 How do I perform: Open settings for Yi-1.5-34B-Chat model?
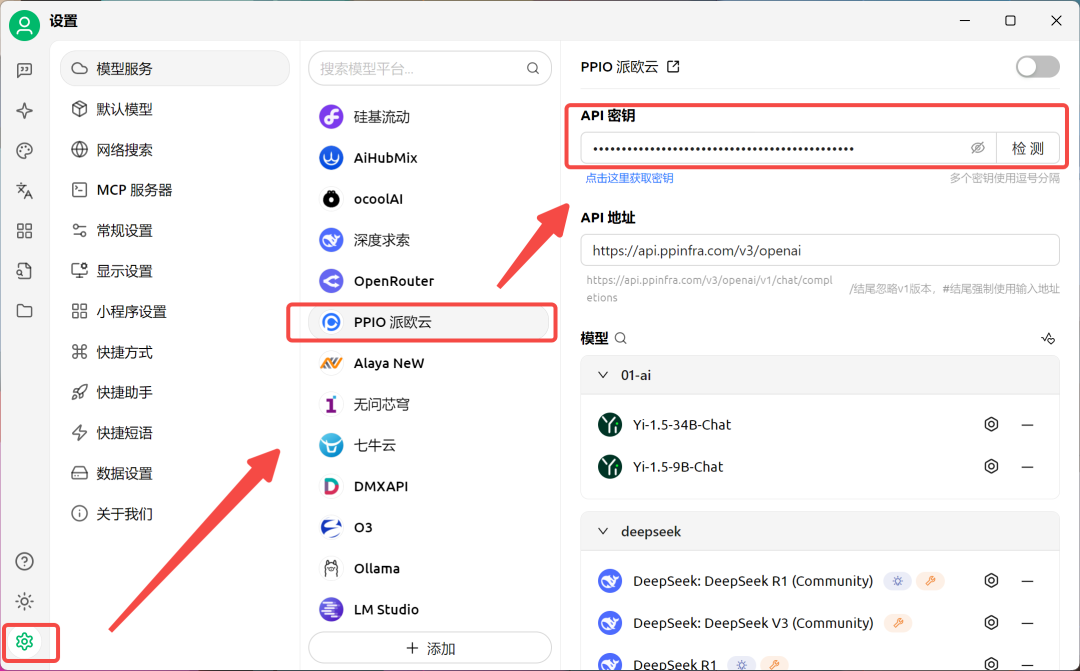pos(991,424)
